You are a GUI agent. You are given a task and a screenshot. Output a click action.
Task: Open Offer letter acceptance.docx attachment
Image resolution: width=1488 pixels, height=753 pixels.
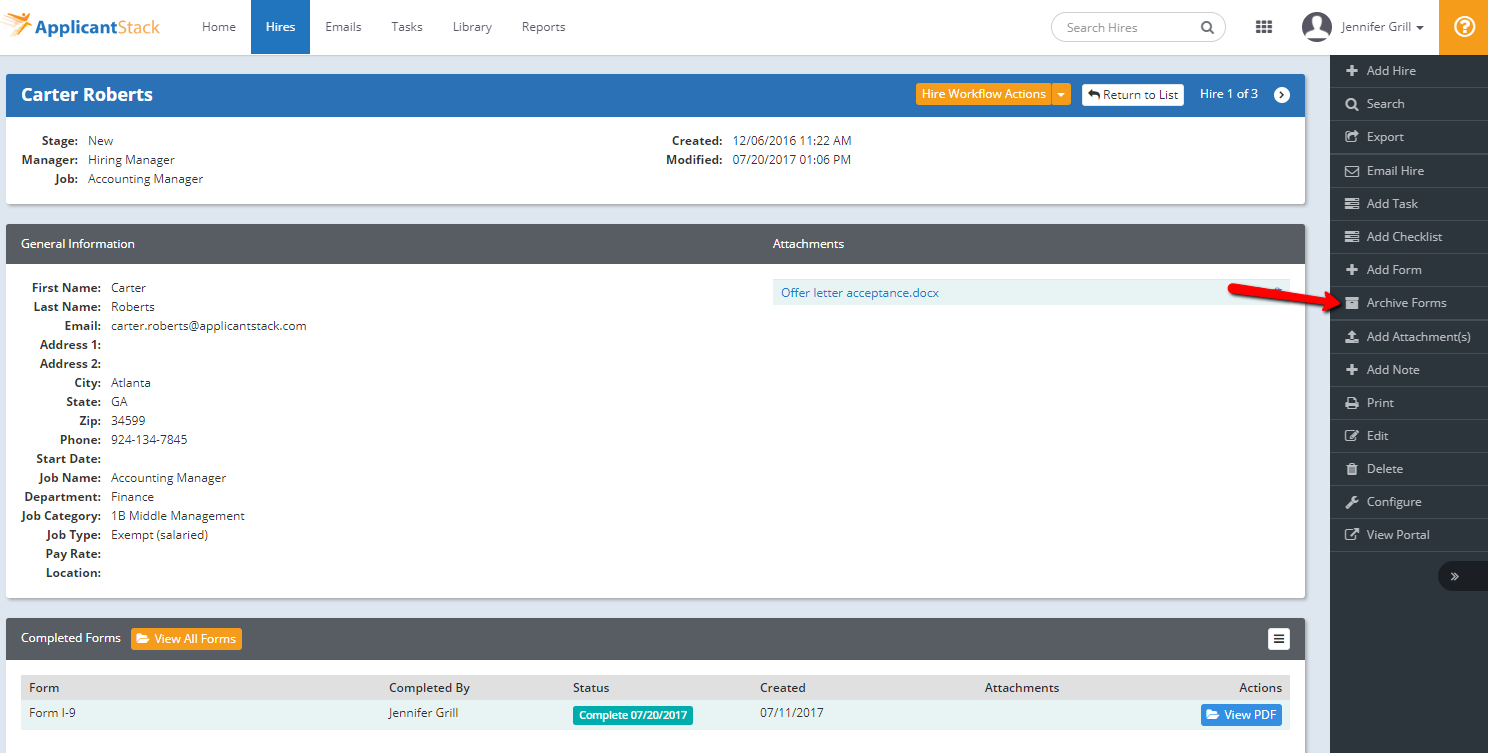point(859,293)
